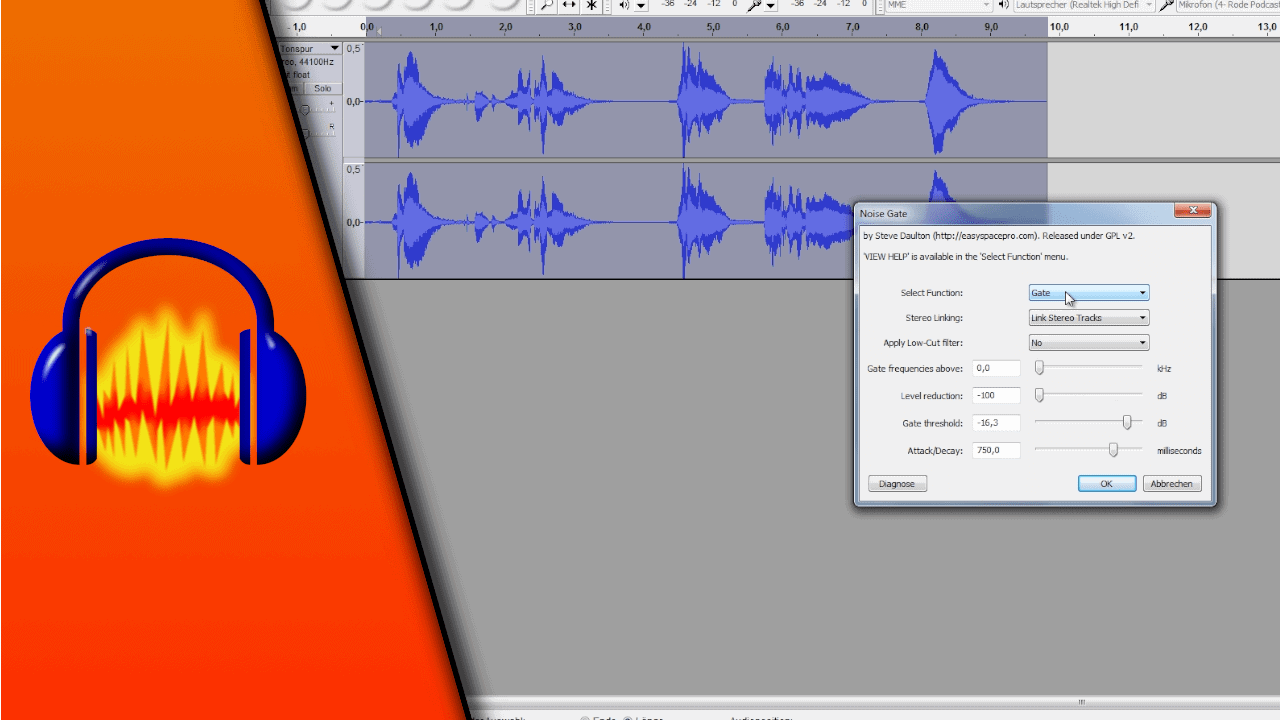Enable Solo on the Tonspur track
Viewport: 1280px width, 720px height.
coord(323,88)
